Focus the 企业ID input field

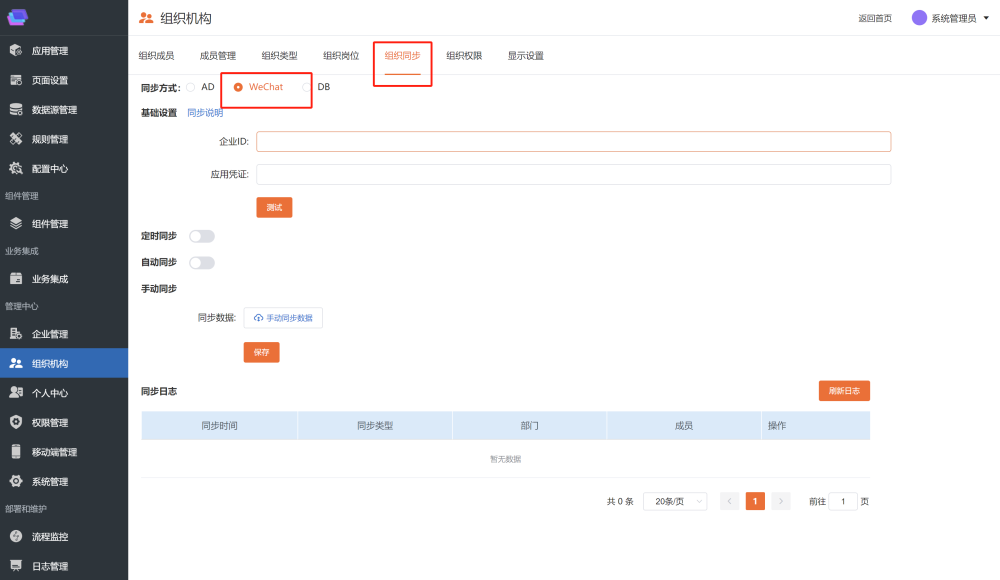coord(573,142)
